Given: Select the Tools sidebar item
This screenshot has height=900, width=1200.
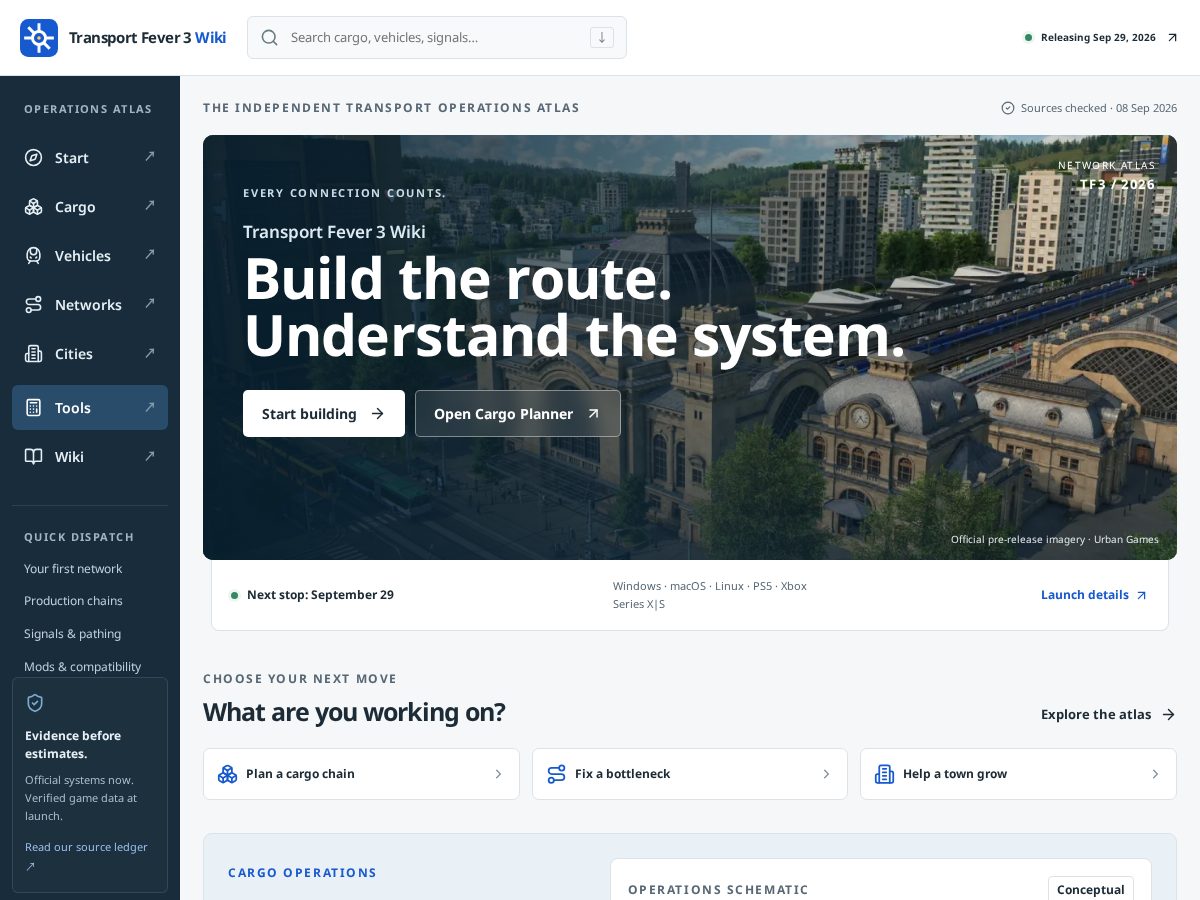Looking at the screenshot, I should (90, 408).
